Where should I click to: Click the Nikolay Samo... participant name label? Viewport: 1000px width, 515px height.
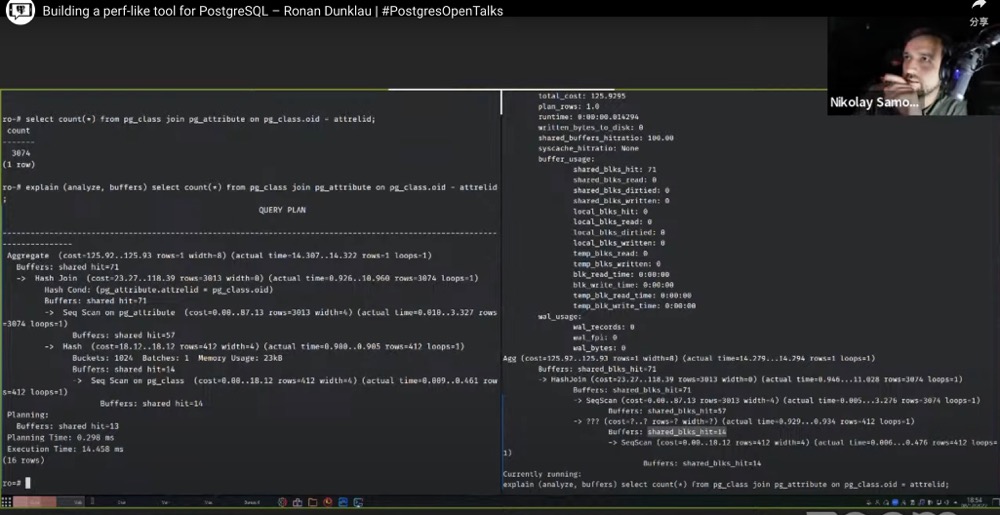pos(874,102)
